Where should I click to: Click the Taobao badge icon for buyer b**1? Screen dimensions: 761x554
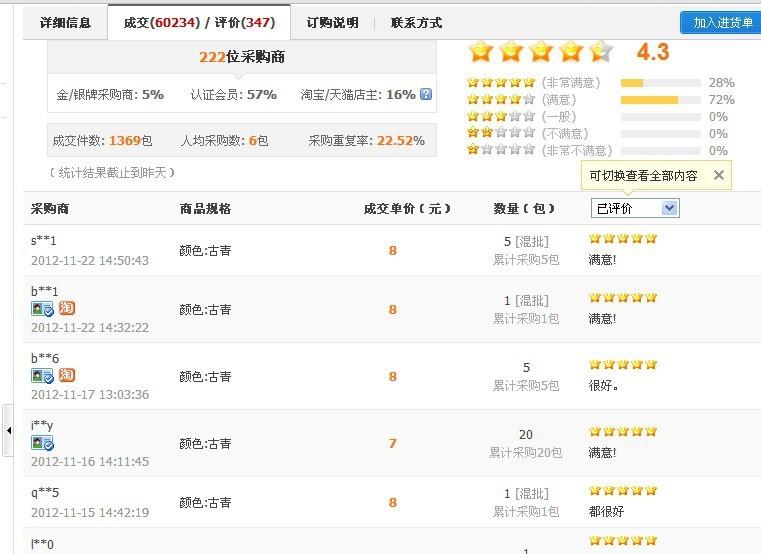click(x=67, y=309)
